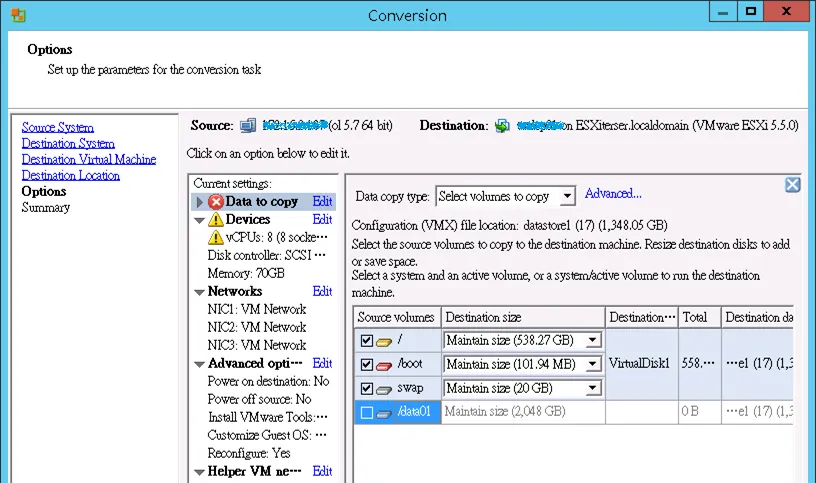Select the Memory: 70GB row
Image resolution: width=816 pixels, height=483 pixels.
coord(246,274)
